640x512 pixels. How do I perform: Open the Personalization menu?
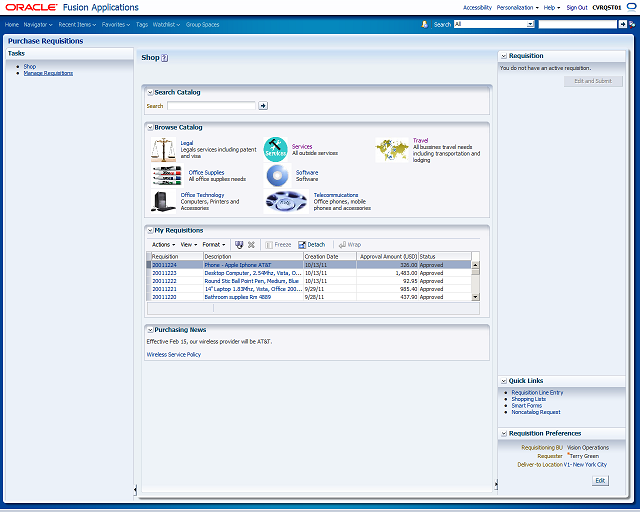pyautogui.click(x=518, y=7)
